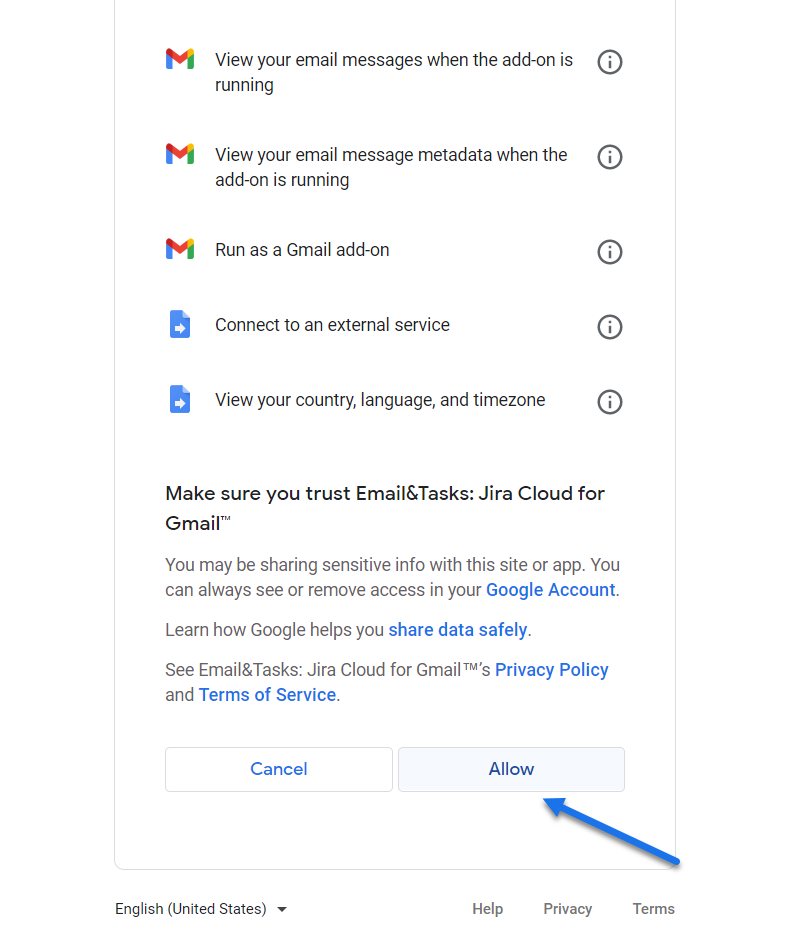View the Terms of Service link
The image size is (797, 947).
point(267,695)
